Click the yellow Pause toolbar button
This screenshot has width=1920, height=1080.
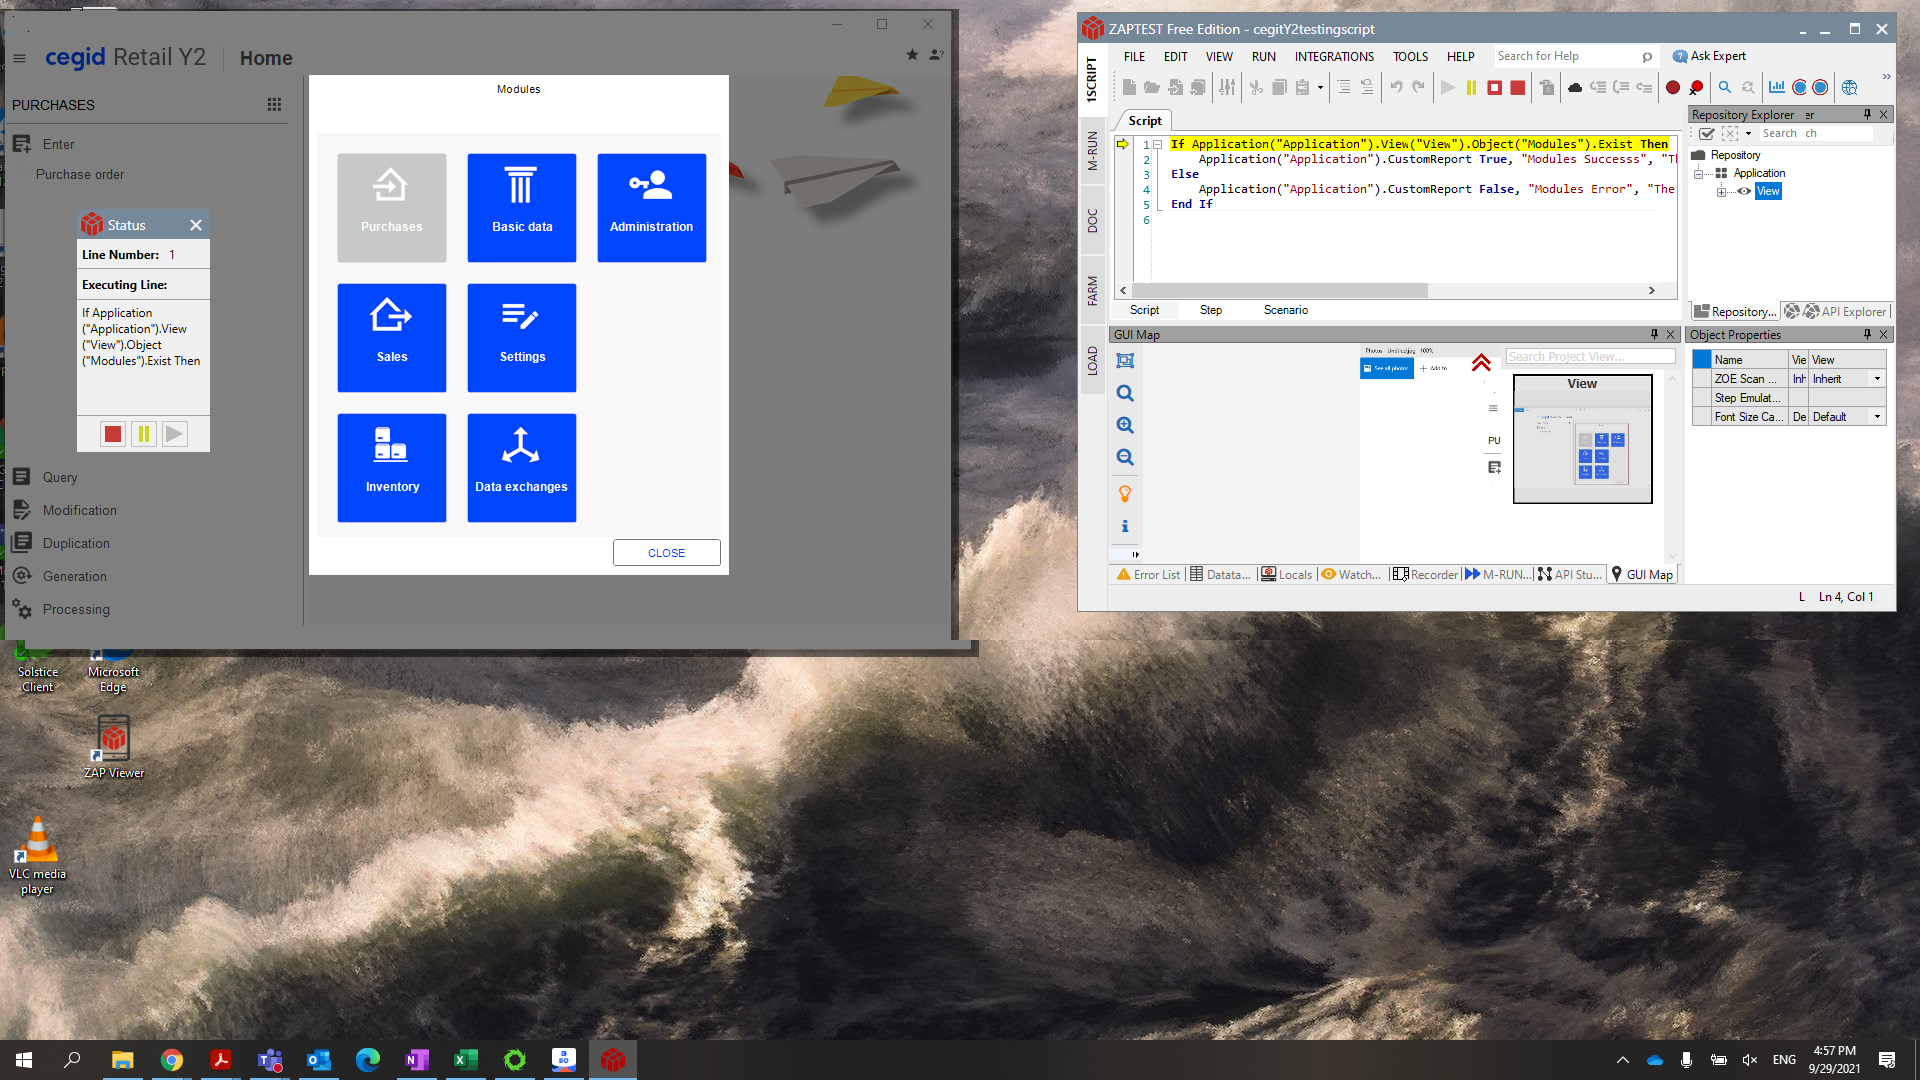(x=1471, y=88)
